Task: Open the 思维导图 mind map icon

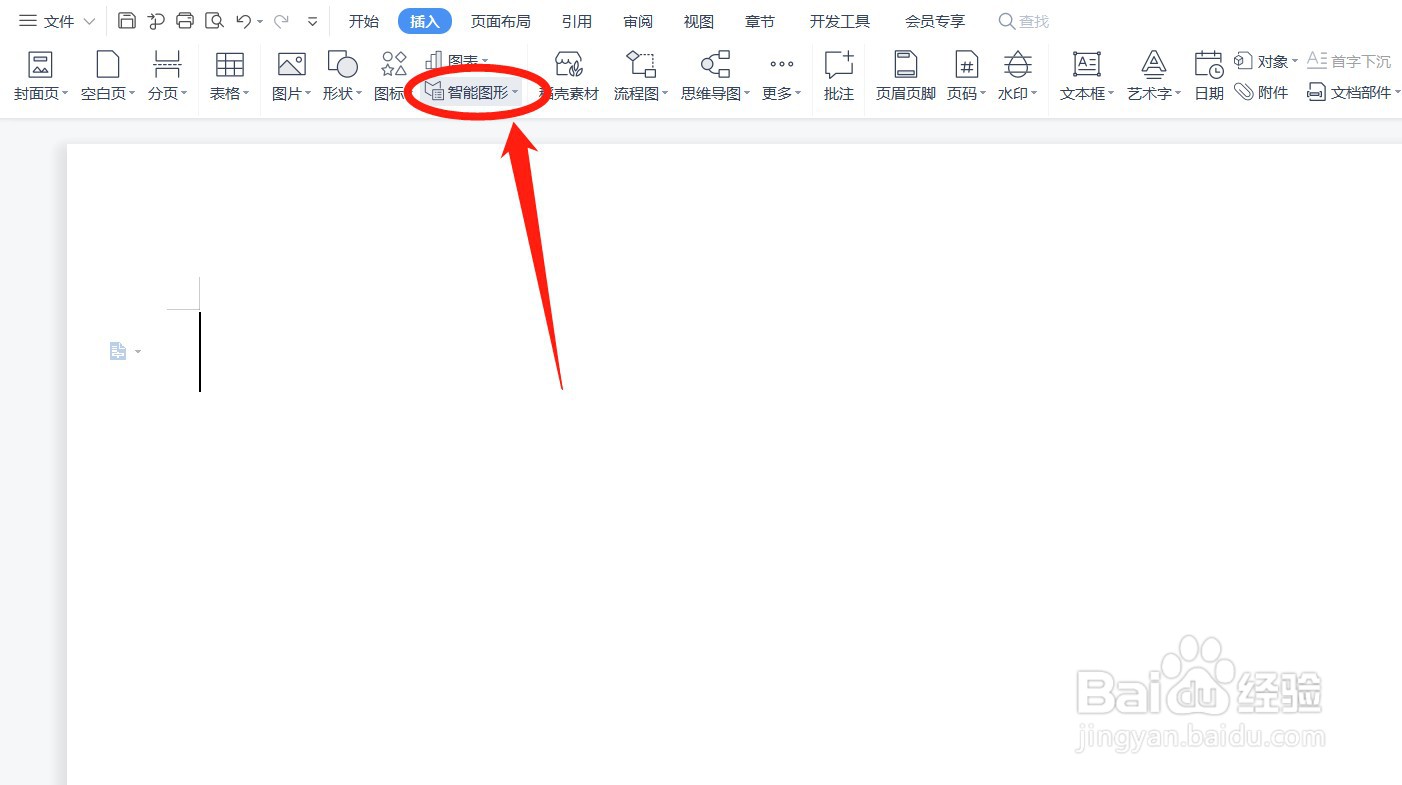Action: click(x=715, y=65)
